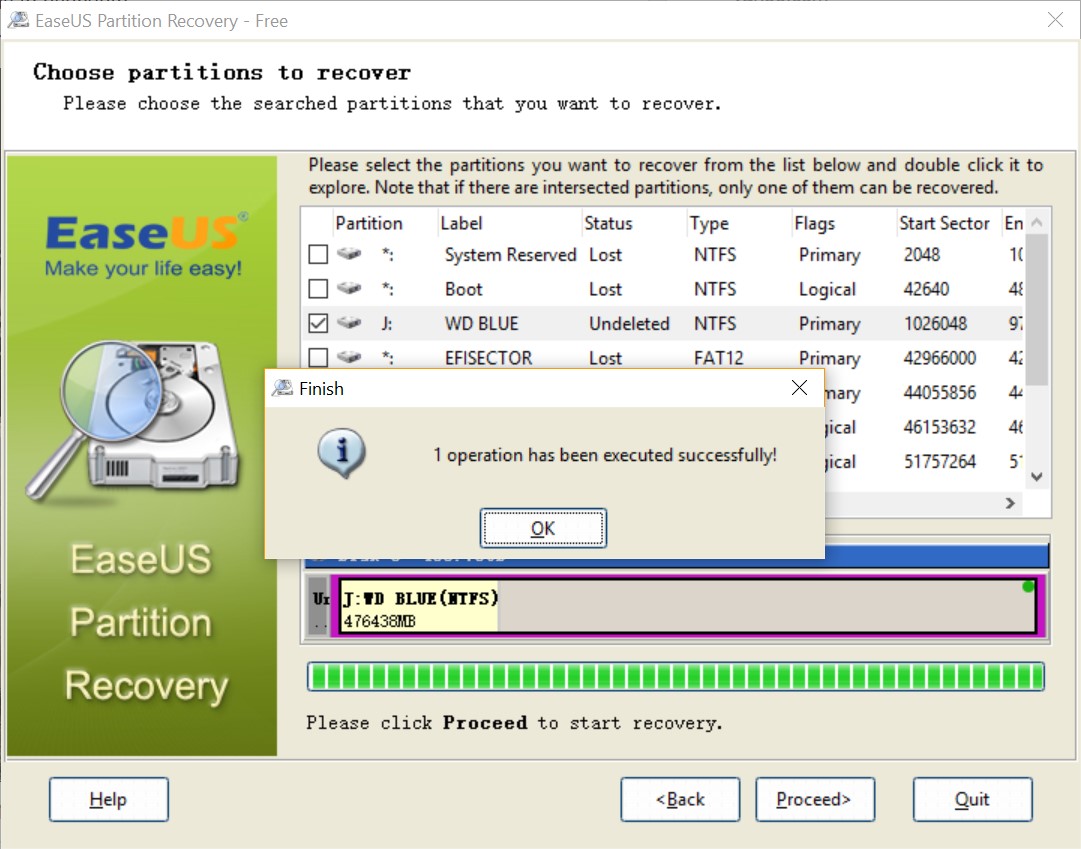1081x849 pixels.
Task: Click the EFISECTOR partition drive icon
Action: [x=349, y=357]
